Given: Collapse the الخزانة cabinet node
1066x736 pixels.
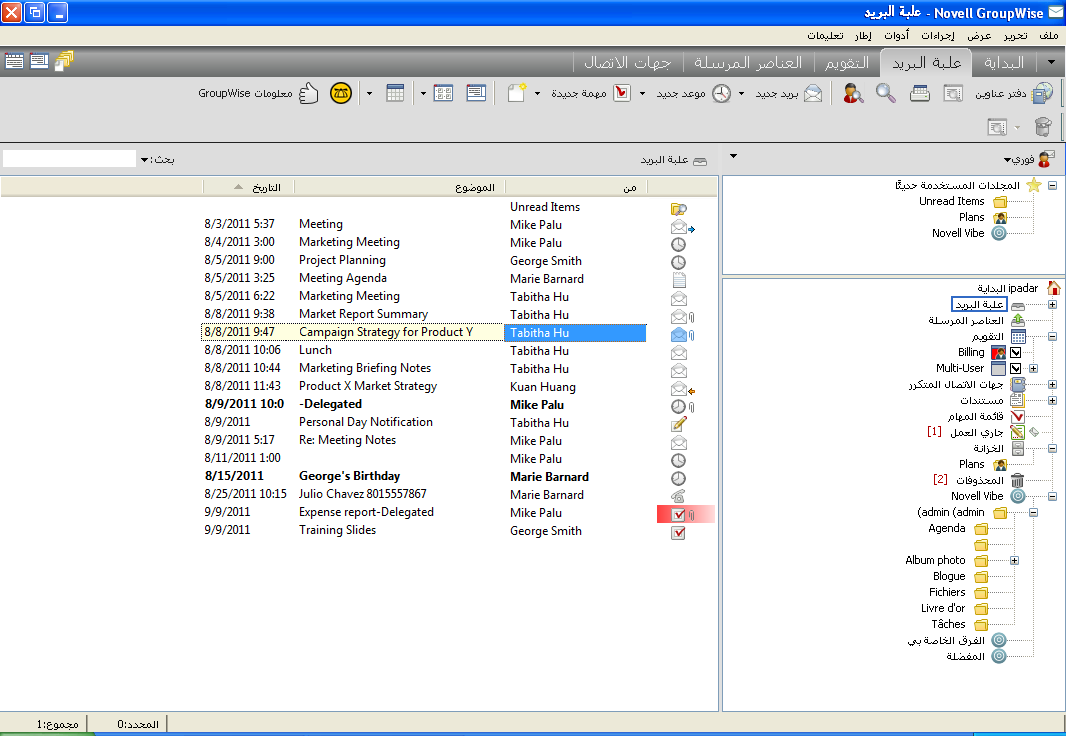Looking at the screenshot, I should (x=1052, y=449).
